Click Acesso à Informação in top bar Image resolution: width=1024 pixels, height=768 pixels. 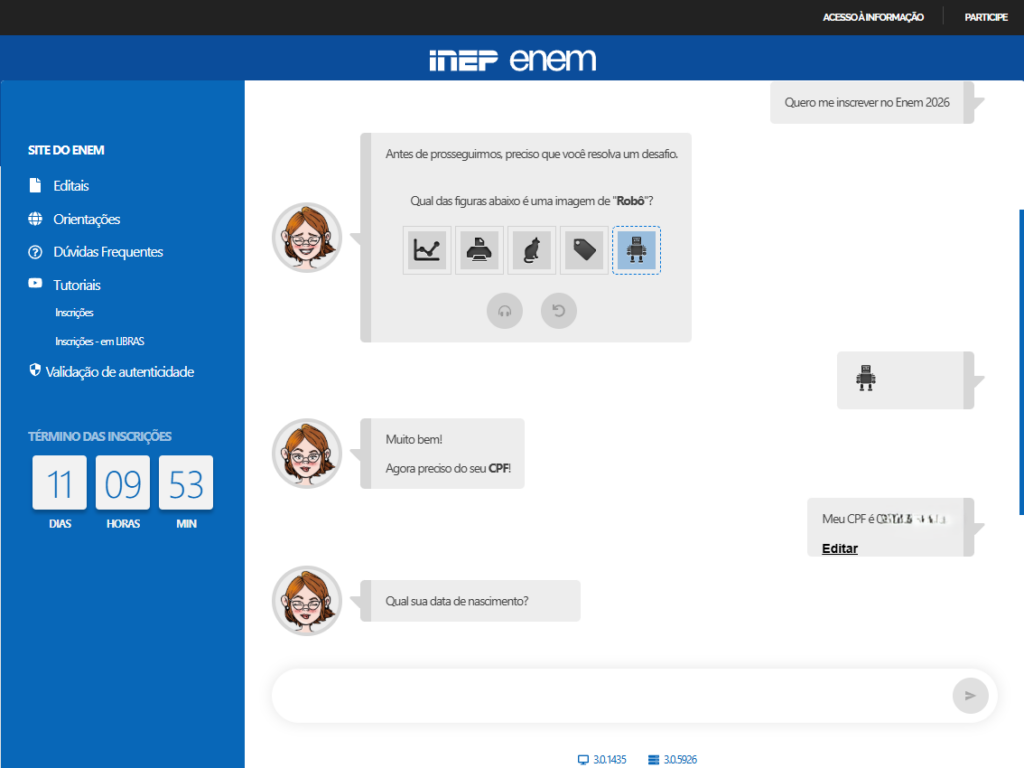(873, 17)
